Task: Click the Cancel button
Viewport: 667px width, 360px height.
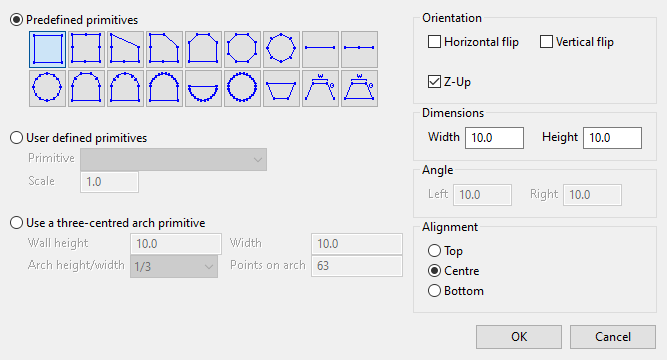Action: pyautogui.click(x=613, y=337)
